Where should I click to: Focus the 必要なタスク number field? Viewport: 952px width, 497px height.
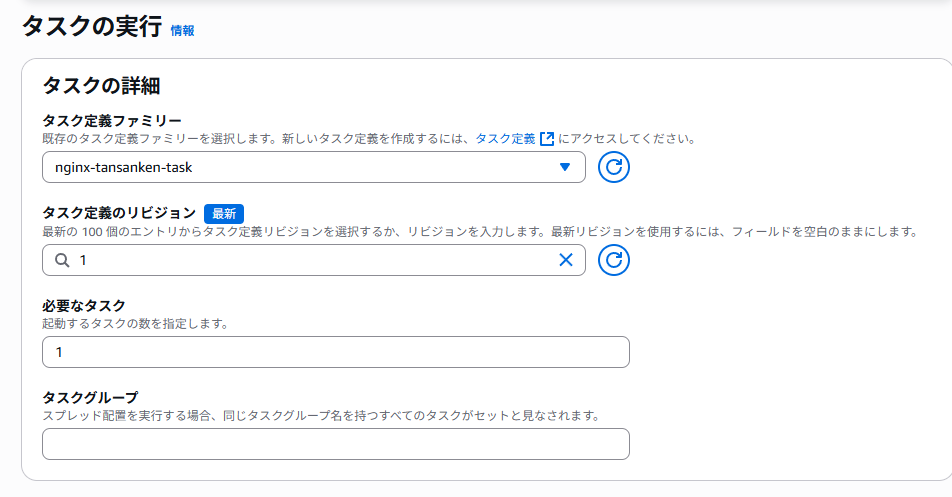[x=335, y=352]
